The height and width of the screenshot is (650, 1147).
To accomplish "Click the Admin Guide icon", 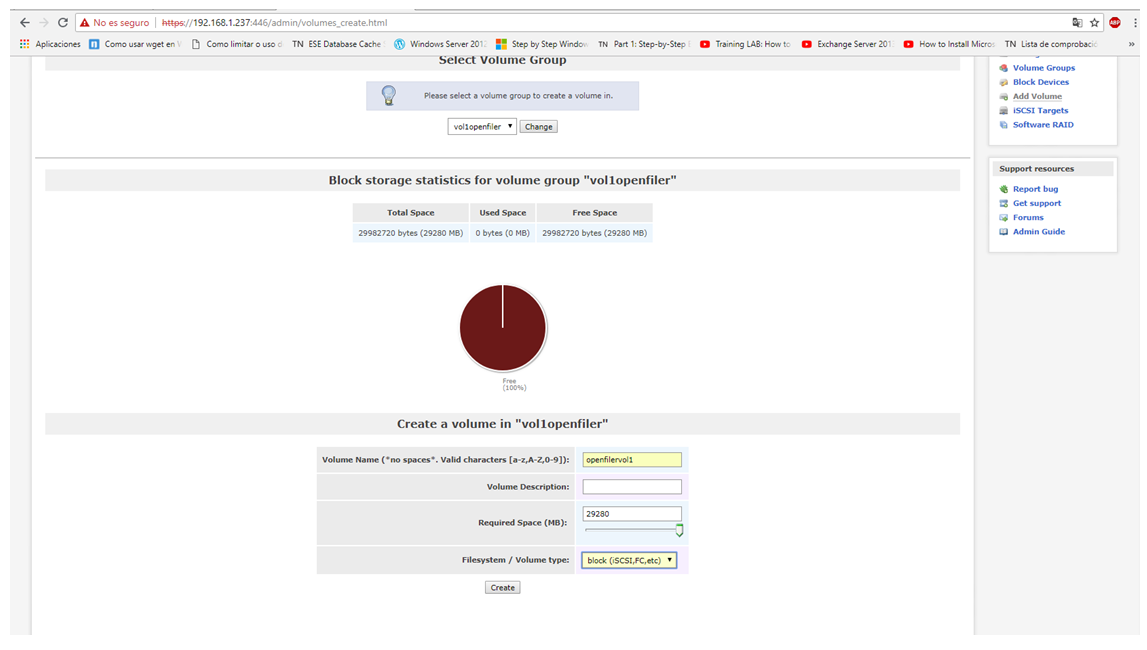I will pos(1004,232).
